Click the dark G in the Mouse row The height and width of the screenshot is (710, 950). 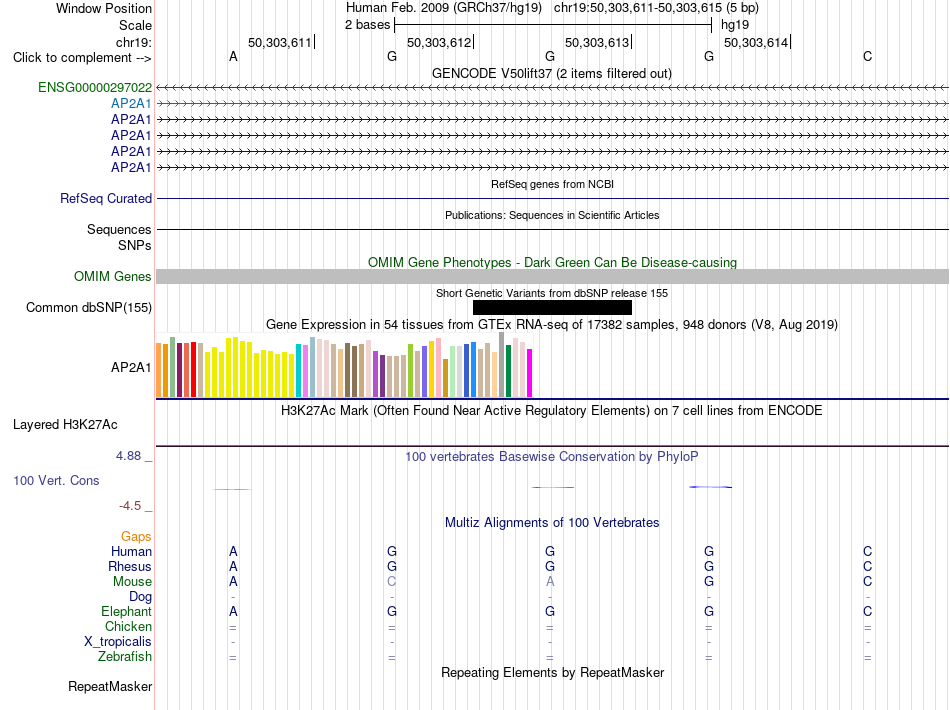(709, 582)
